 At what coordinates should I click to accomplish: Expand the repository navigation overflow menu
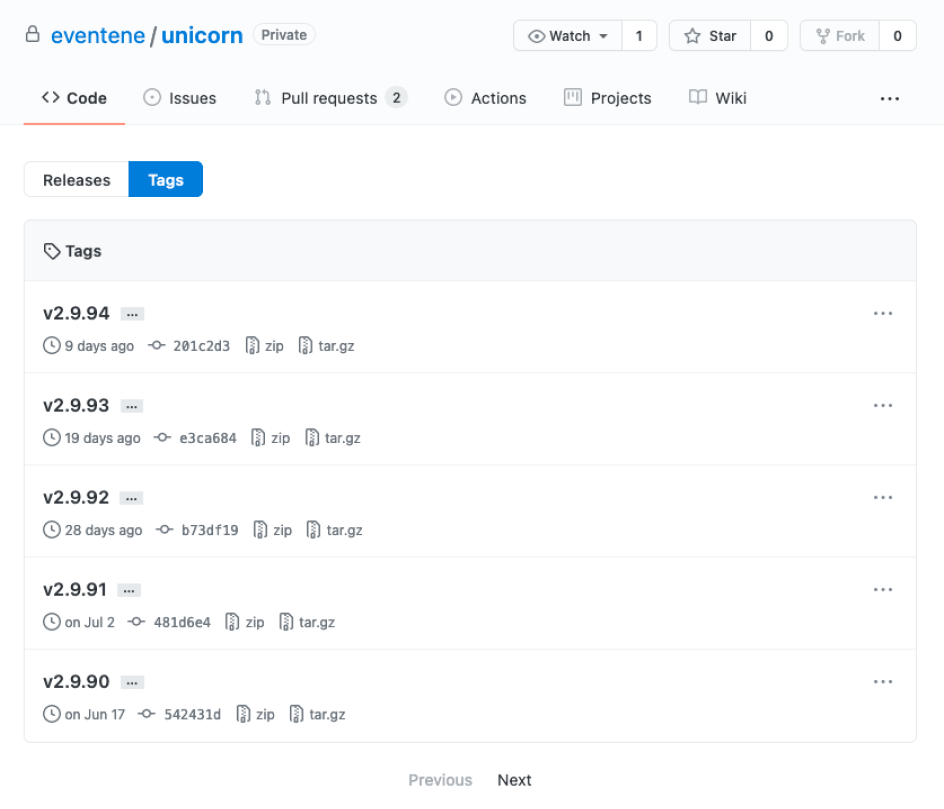pyautogui.click(x=889, y=99)
